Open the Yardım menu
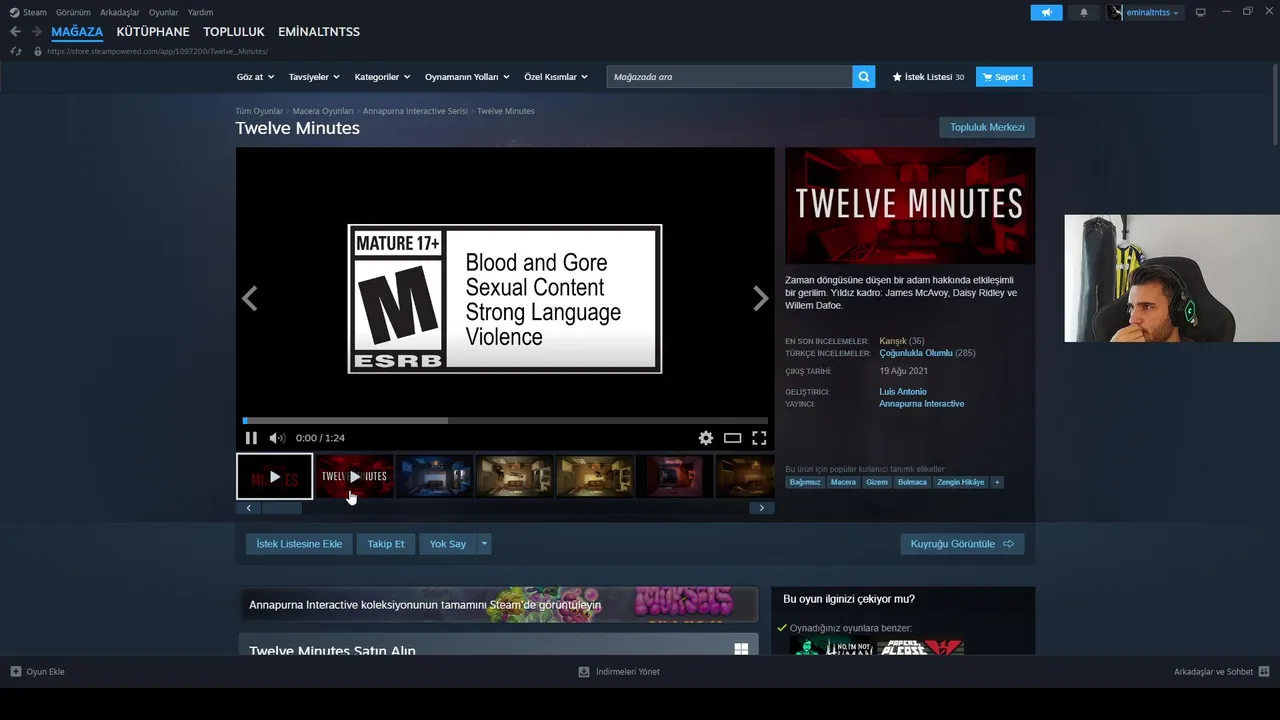Image resolution: width=1280 pixels, height=720 pixels. [200, 12]
